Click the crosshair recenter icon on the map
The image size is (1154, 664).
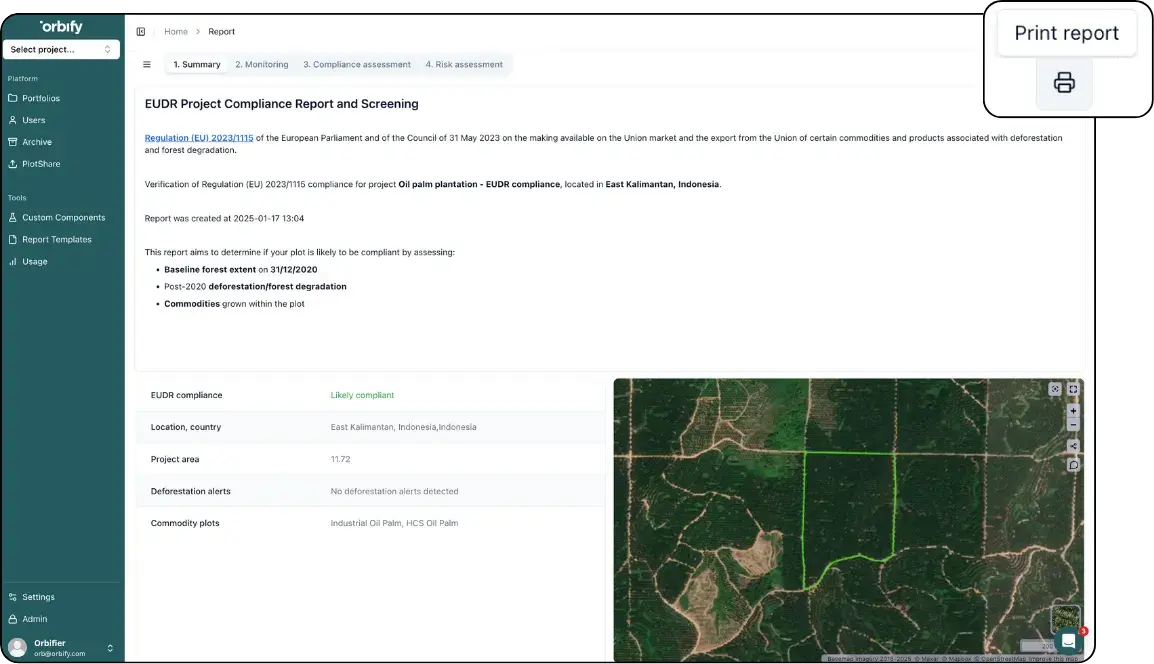[x=1055, y=389]
